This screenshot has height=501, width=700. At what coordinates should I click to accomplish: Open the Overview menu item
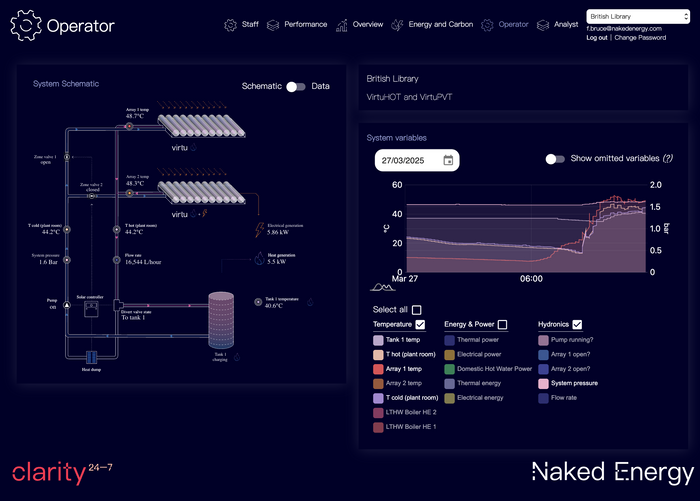tap(368, 25)
